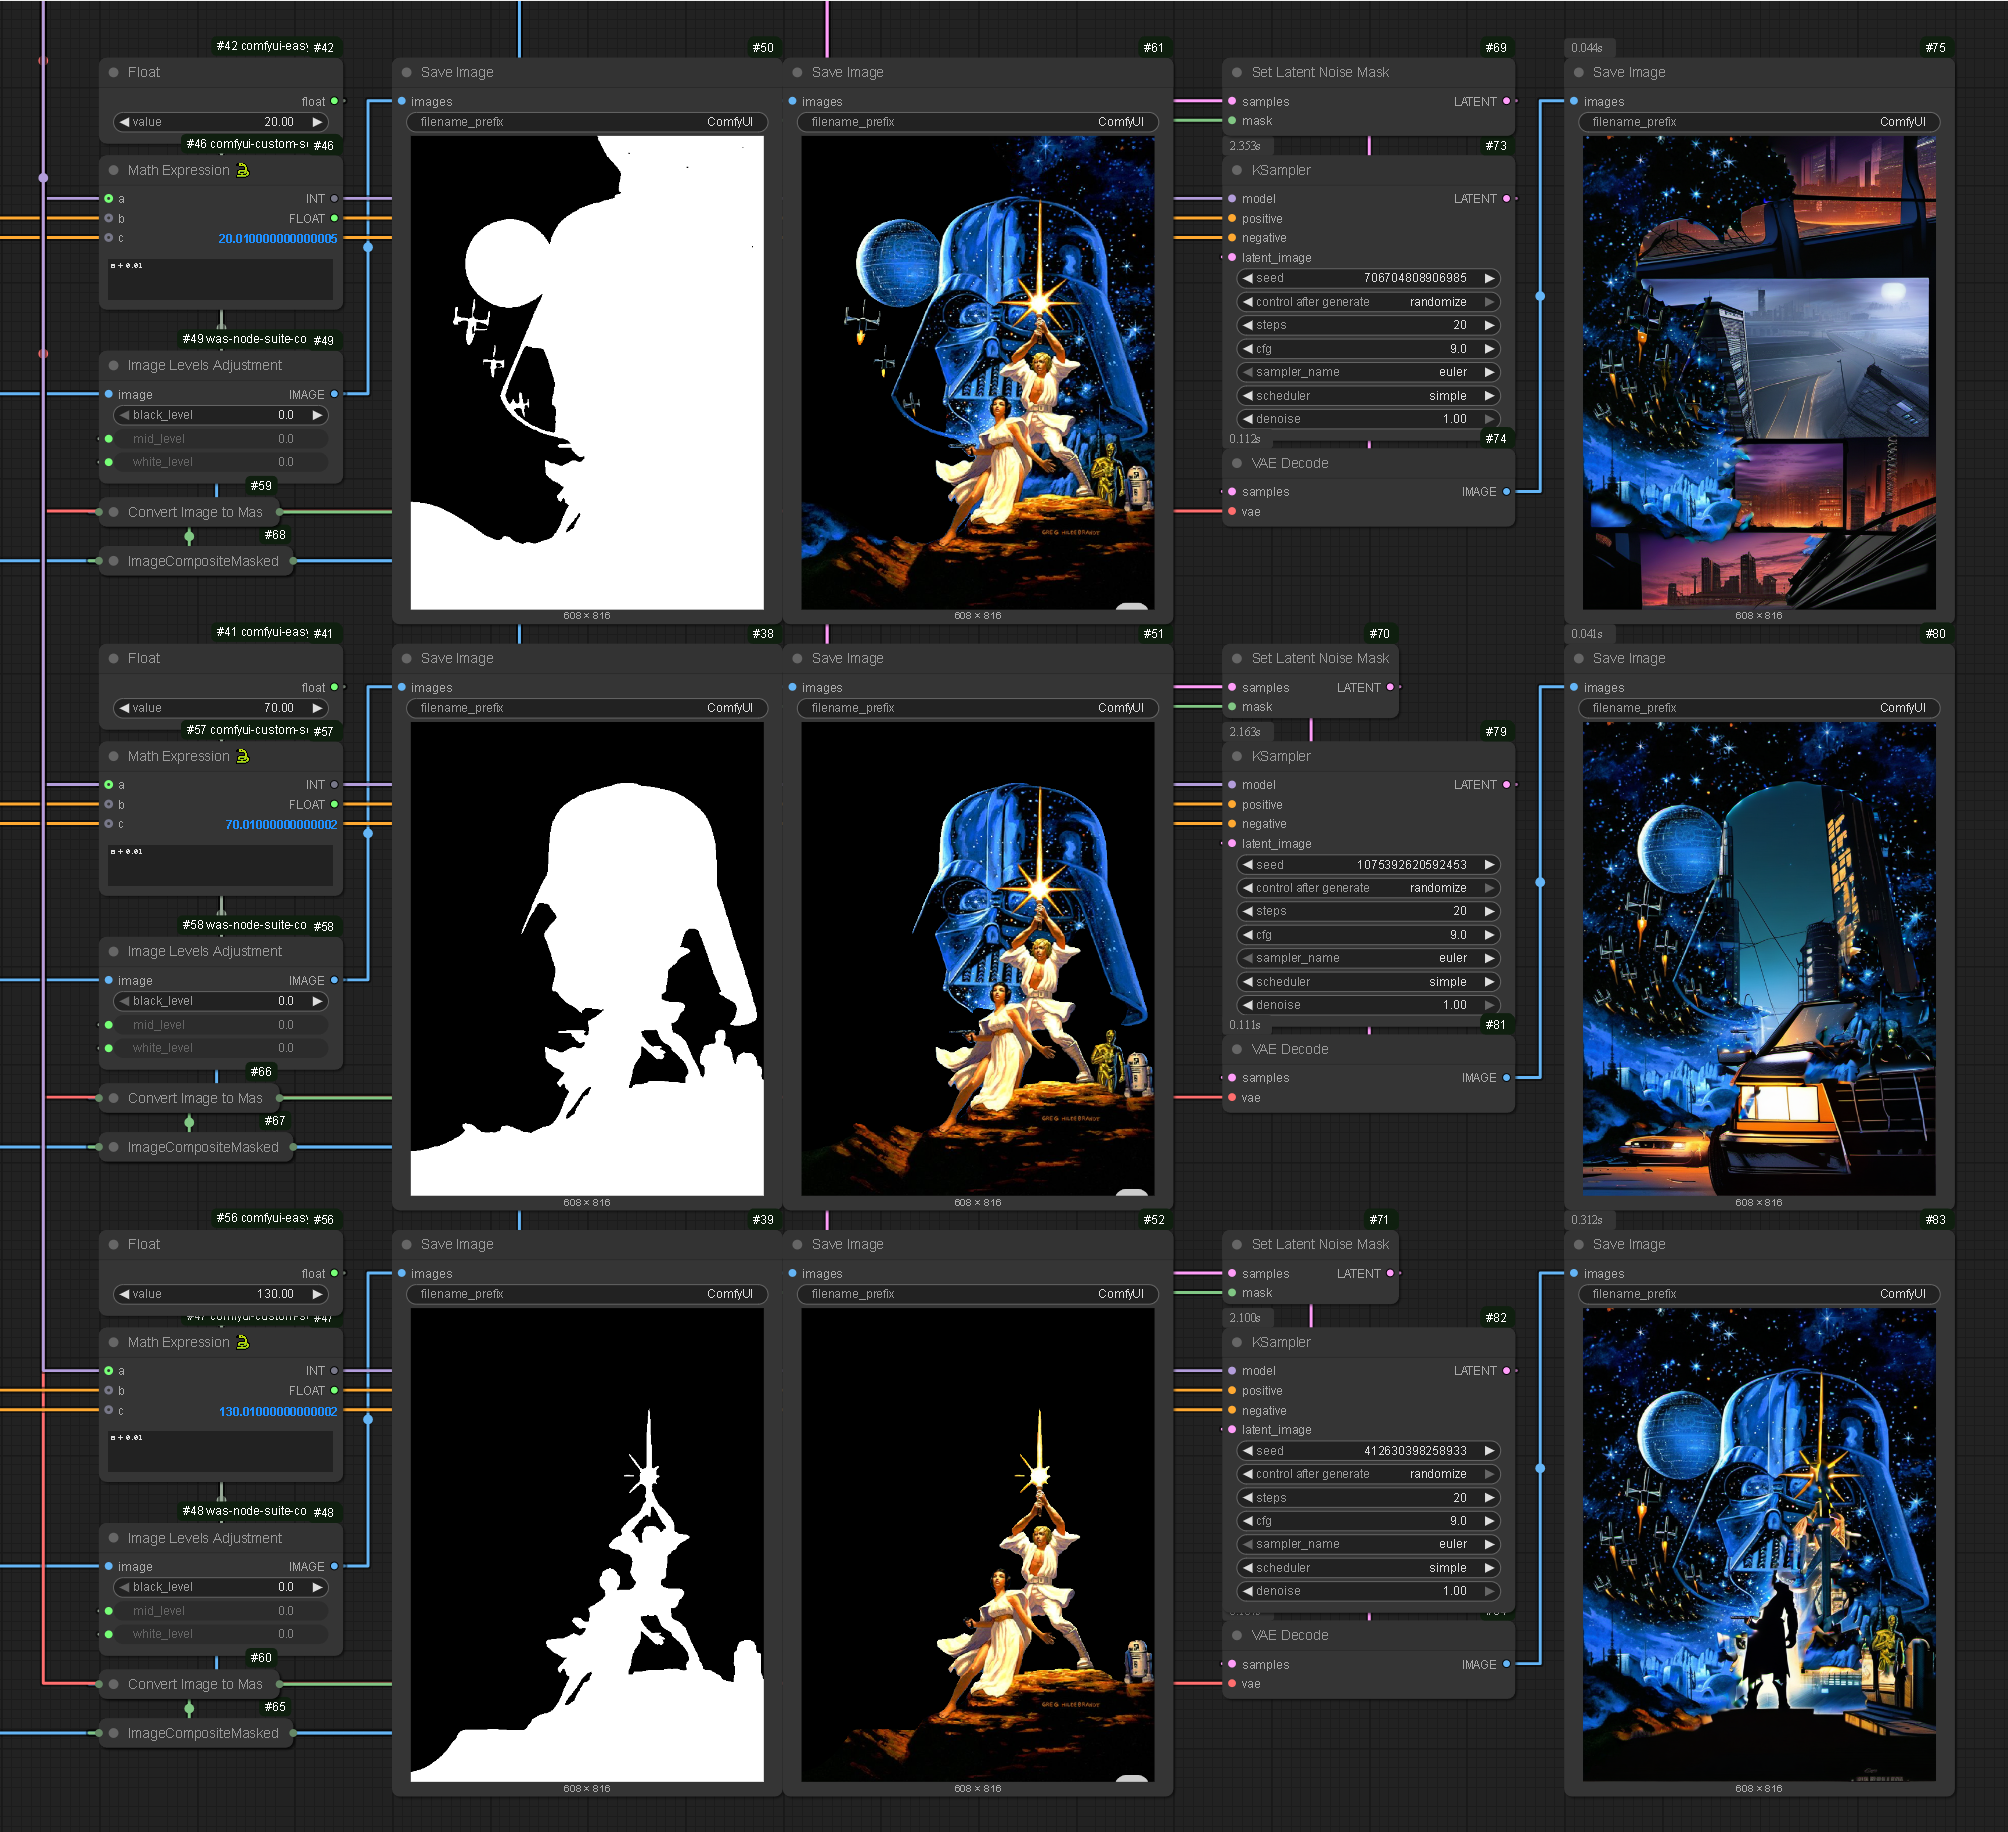The image size is (2008, 1832).
Task: Open control after generate dropdown in KSampler #82
Action: click(x=1369, y=1474)
